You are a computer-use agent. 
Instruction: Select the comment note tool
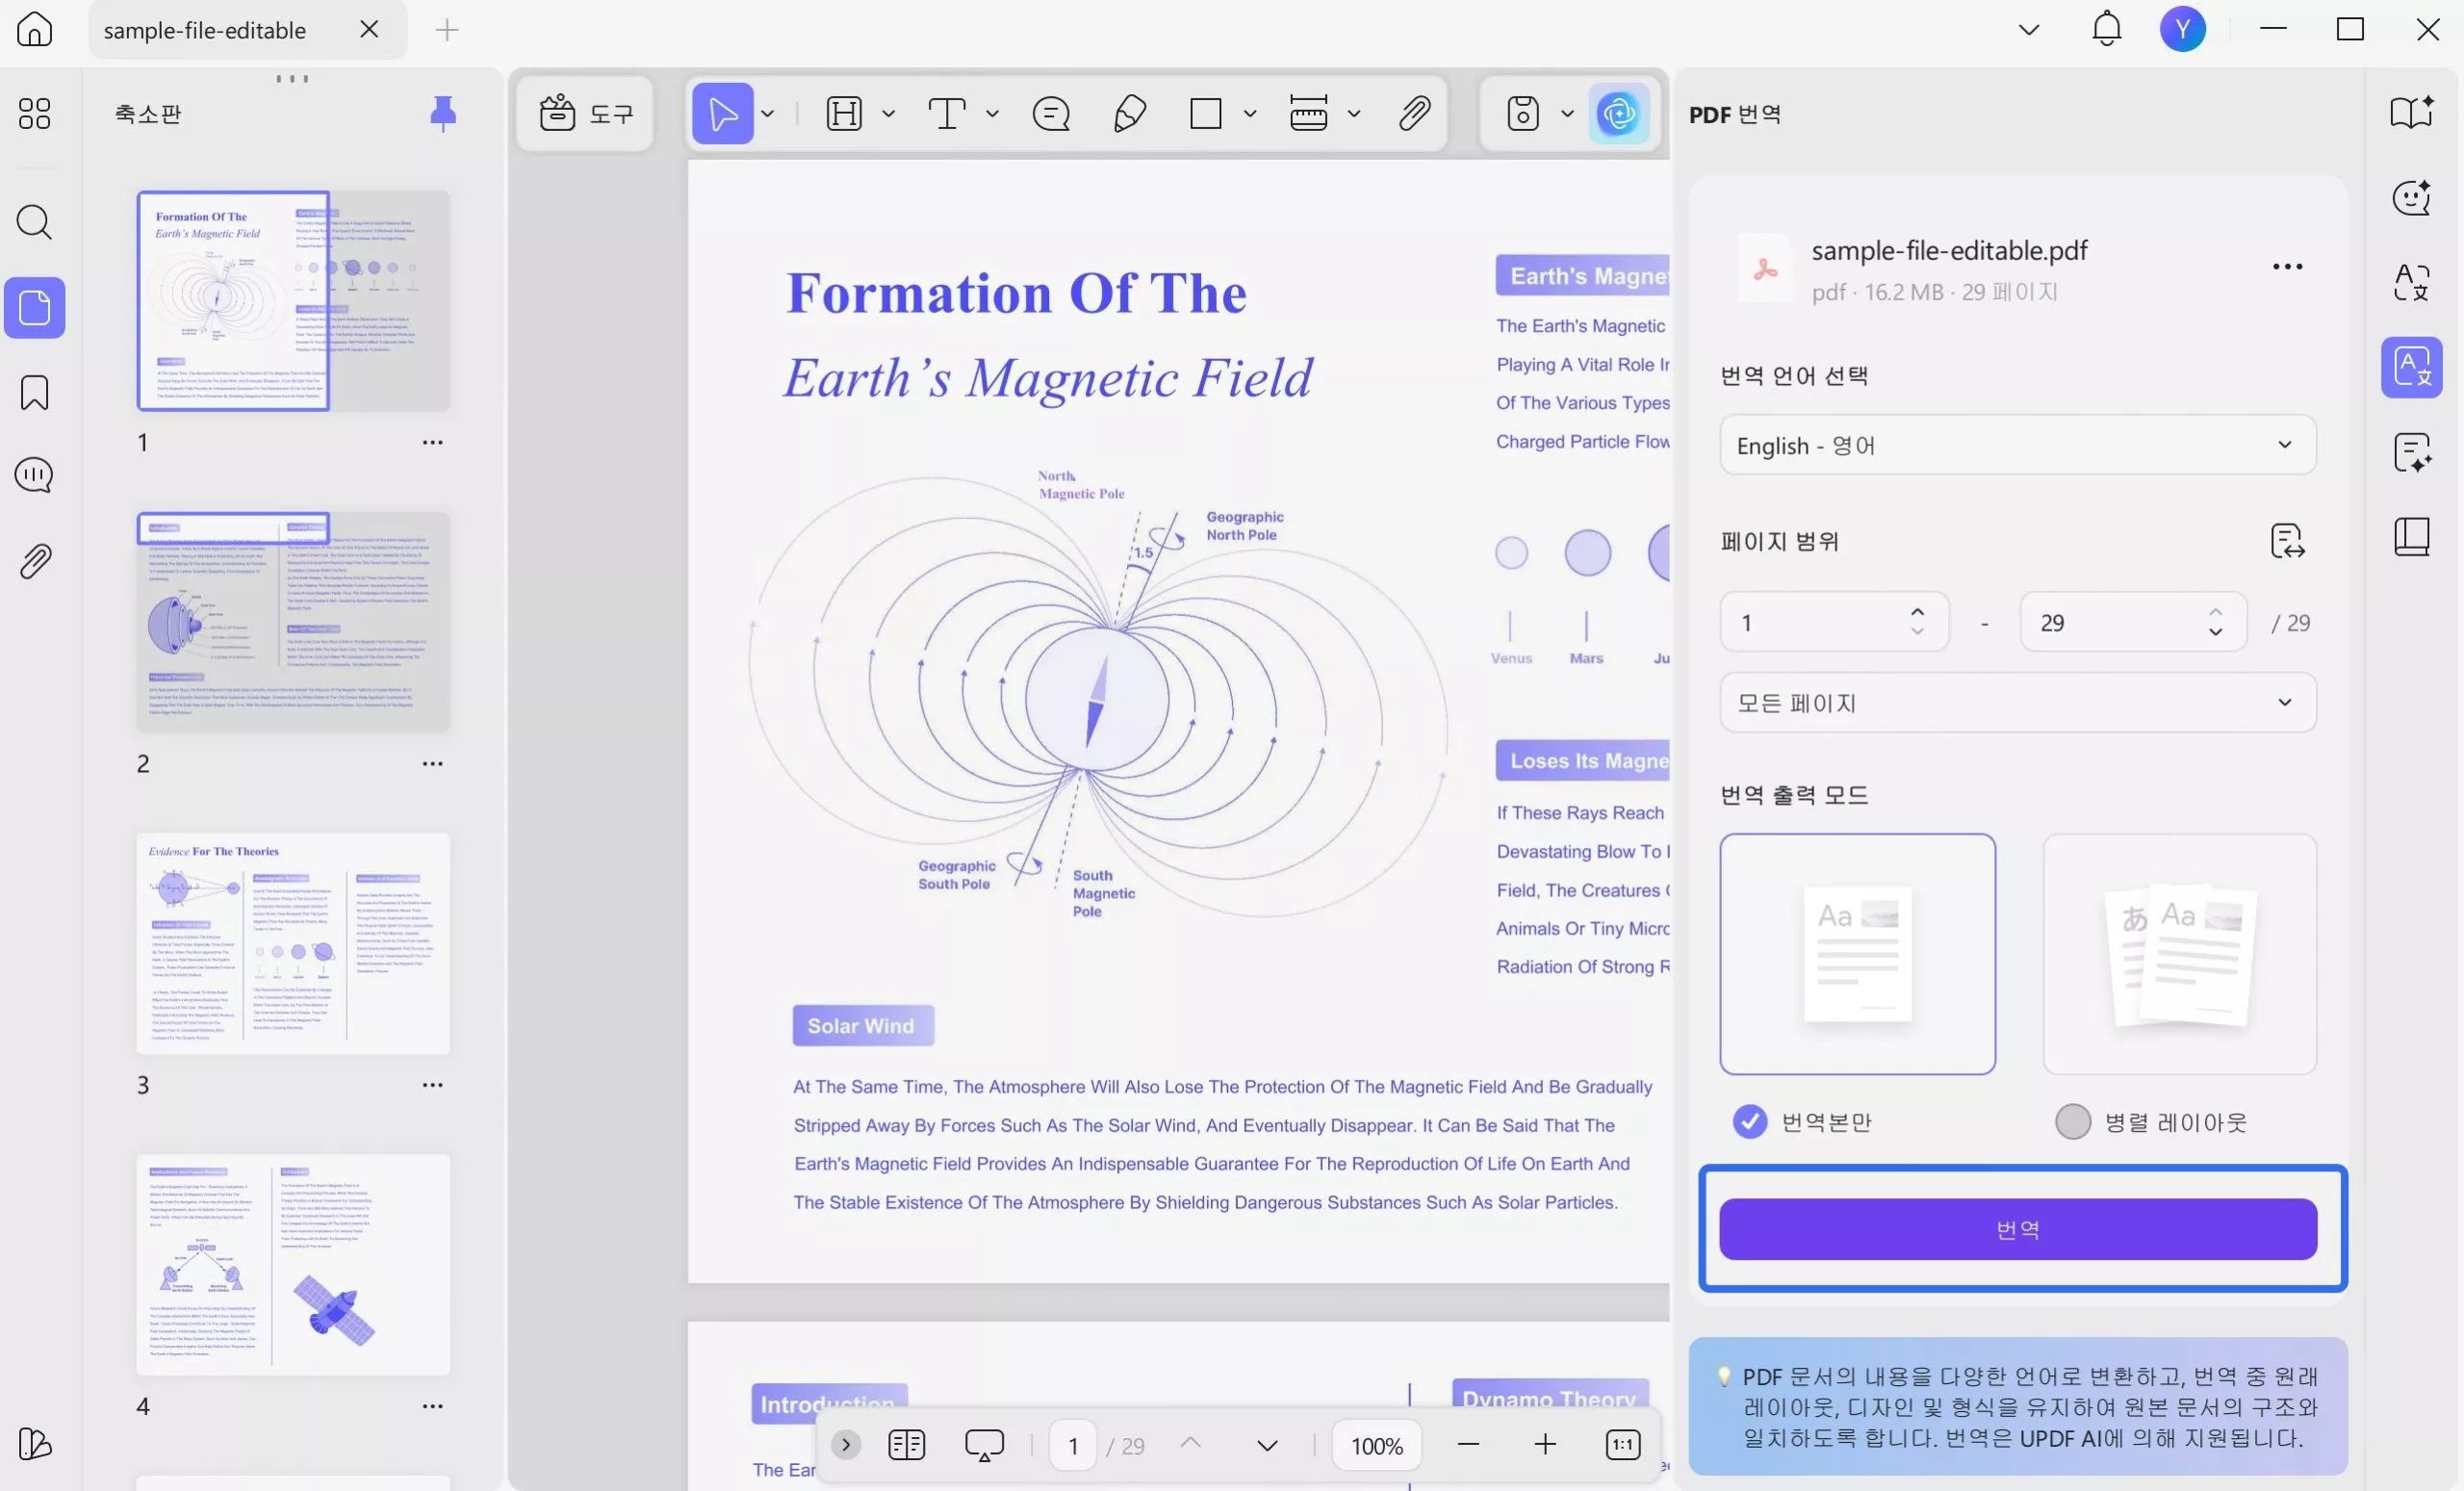1051,113
